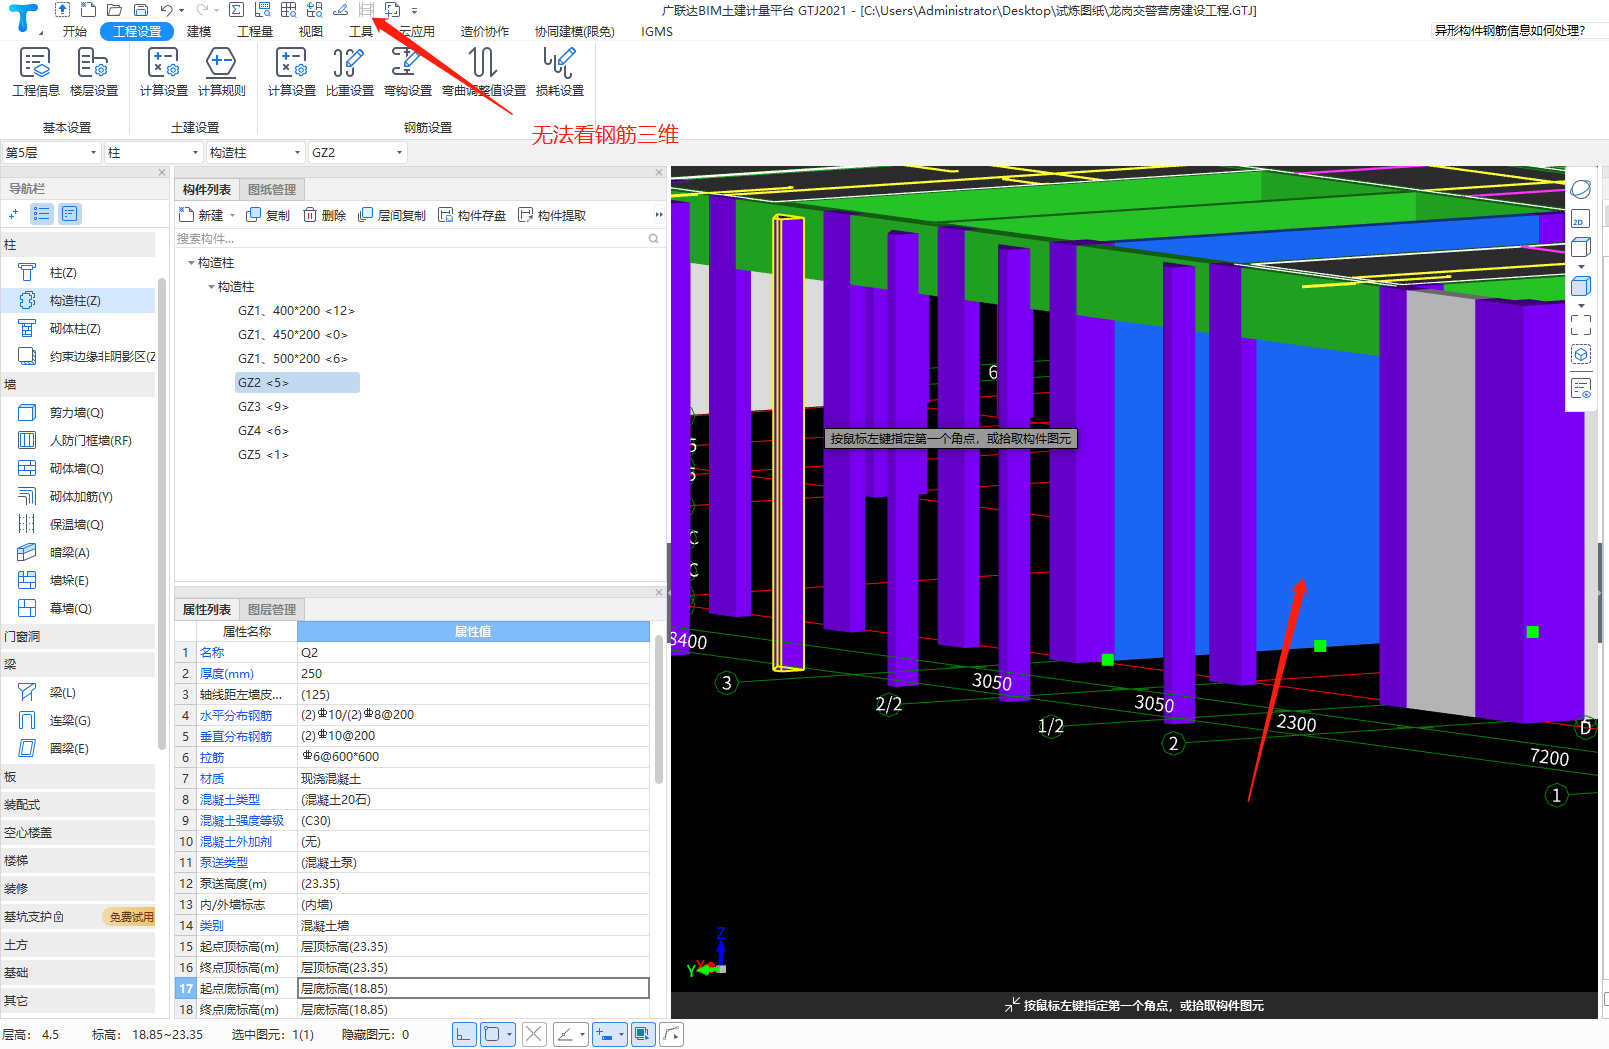Click the 混凝土强度等级 property name link
The height and width of the screenshot is (1049, 1609).
click(x=242, y=821)
